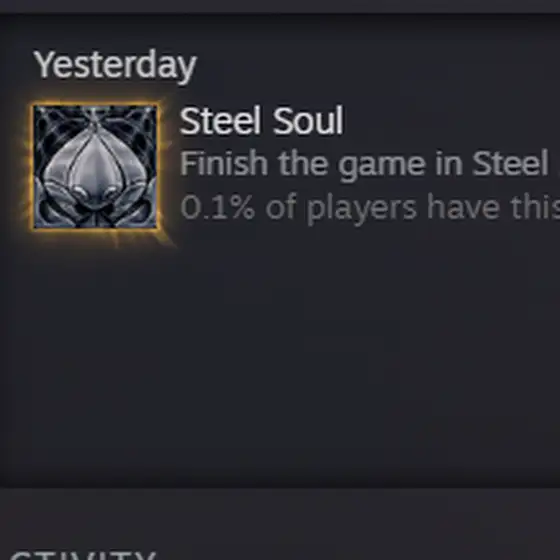Click the word 'Soul' in the achievement name
Image resolution: width=560 pixels, height=560 pixels.
pyautogui.click(x=308, y=121)
